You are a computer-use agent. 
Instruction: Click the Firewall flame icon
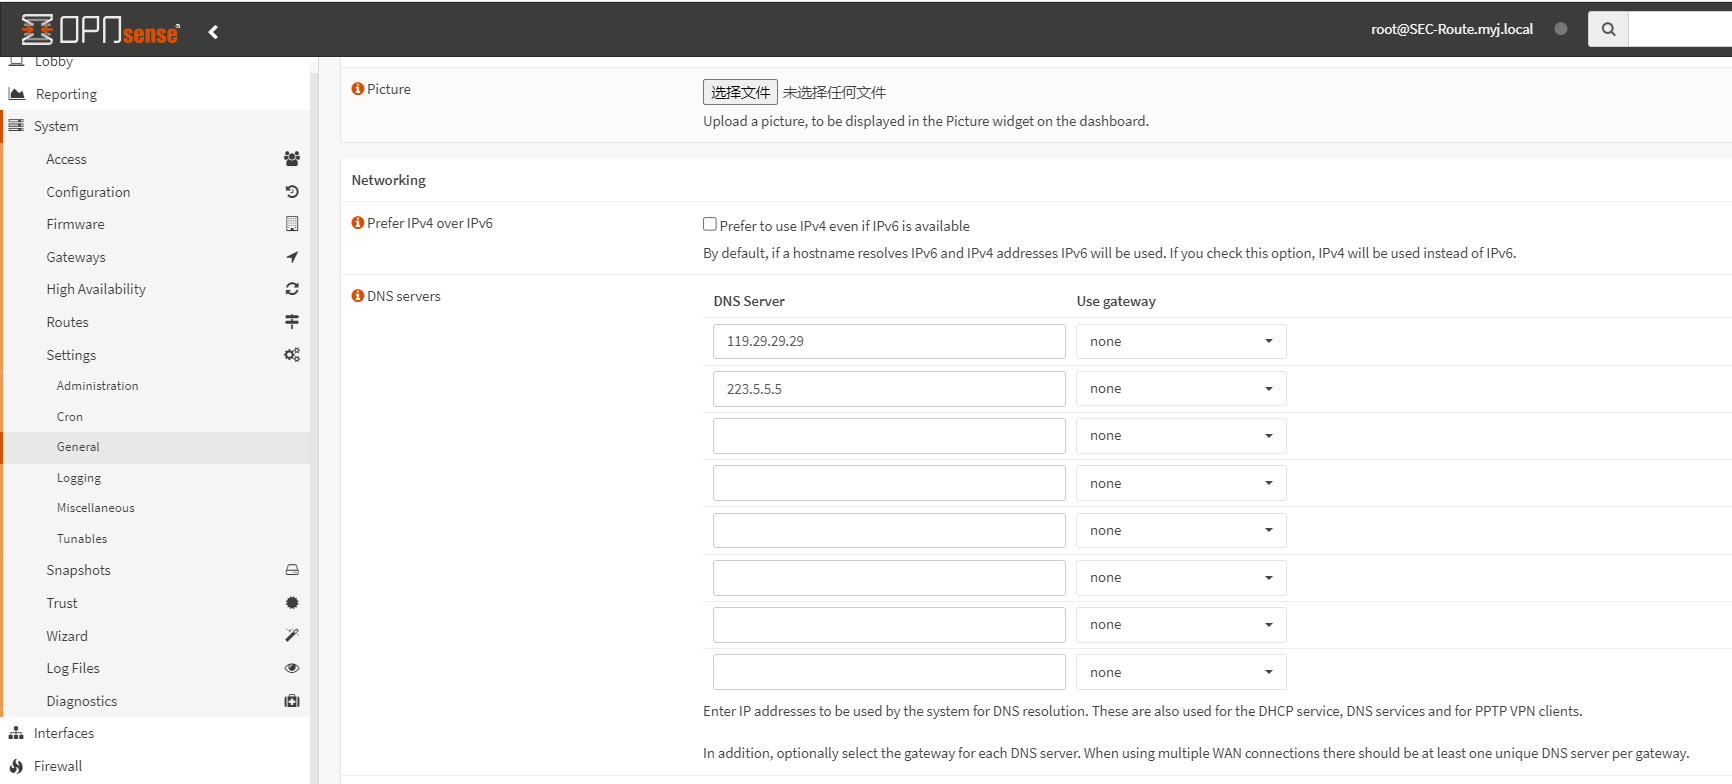tap(16, 766)
